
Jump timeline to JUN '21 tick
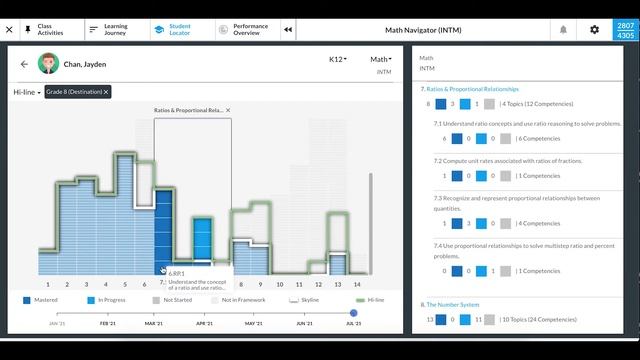tap(304, 313)
